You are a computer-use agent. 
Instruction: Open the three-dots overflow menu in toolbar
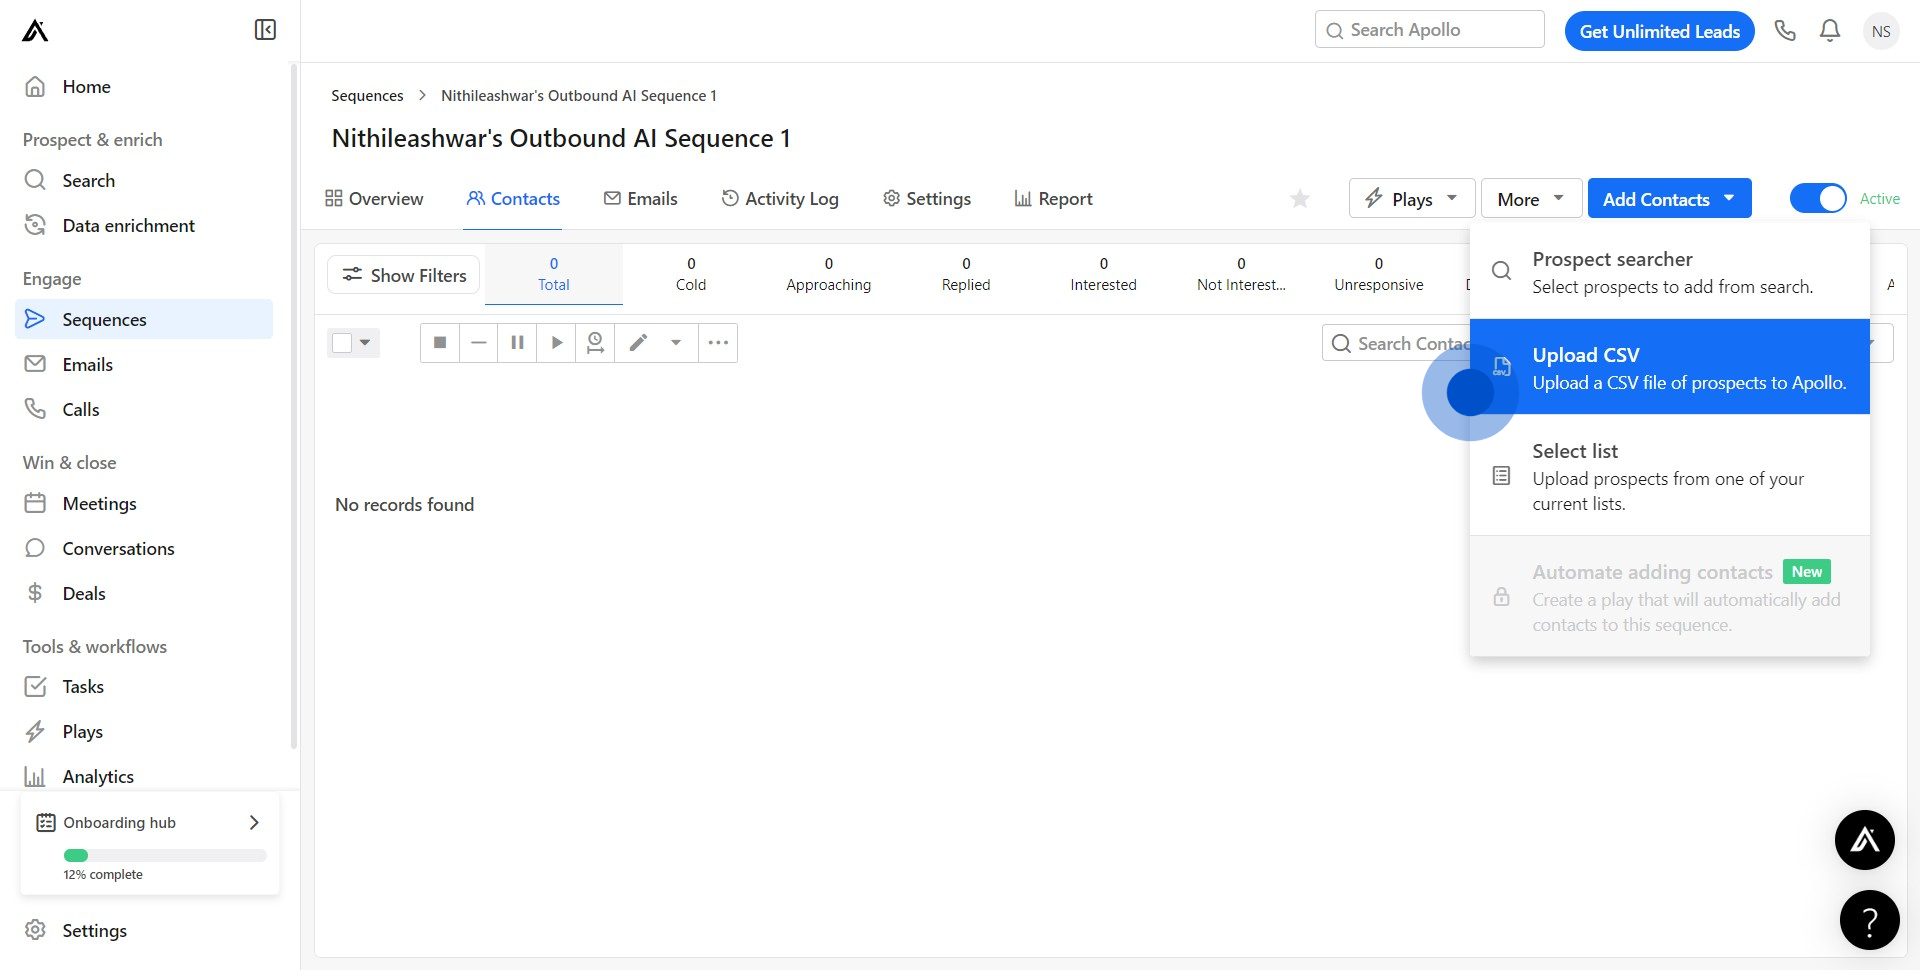718,342
